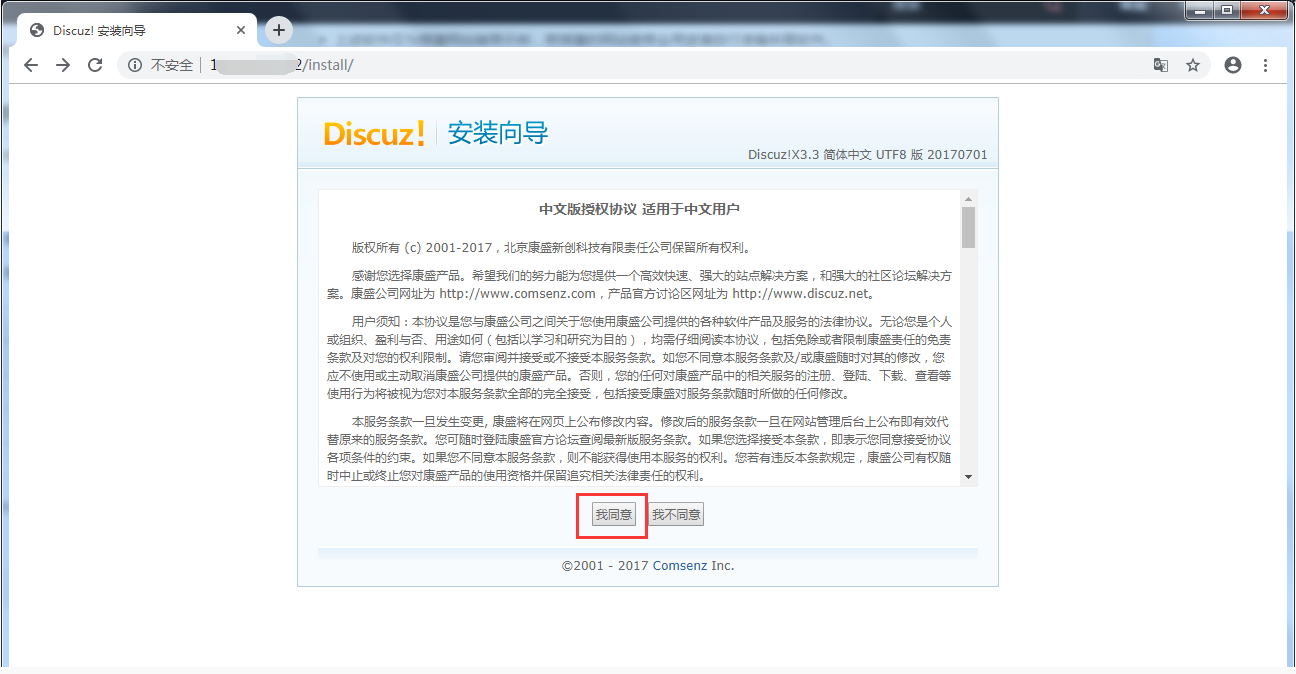Image resolution: width=1296 pixels, height=674 pixels.
Task: Focus the address bar with /install/ URL
Action: tap(650, 65)
